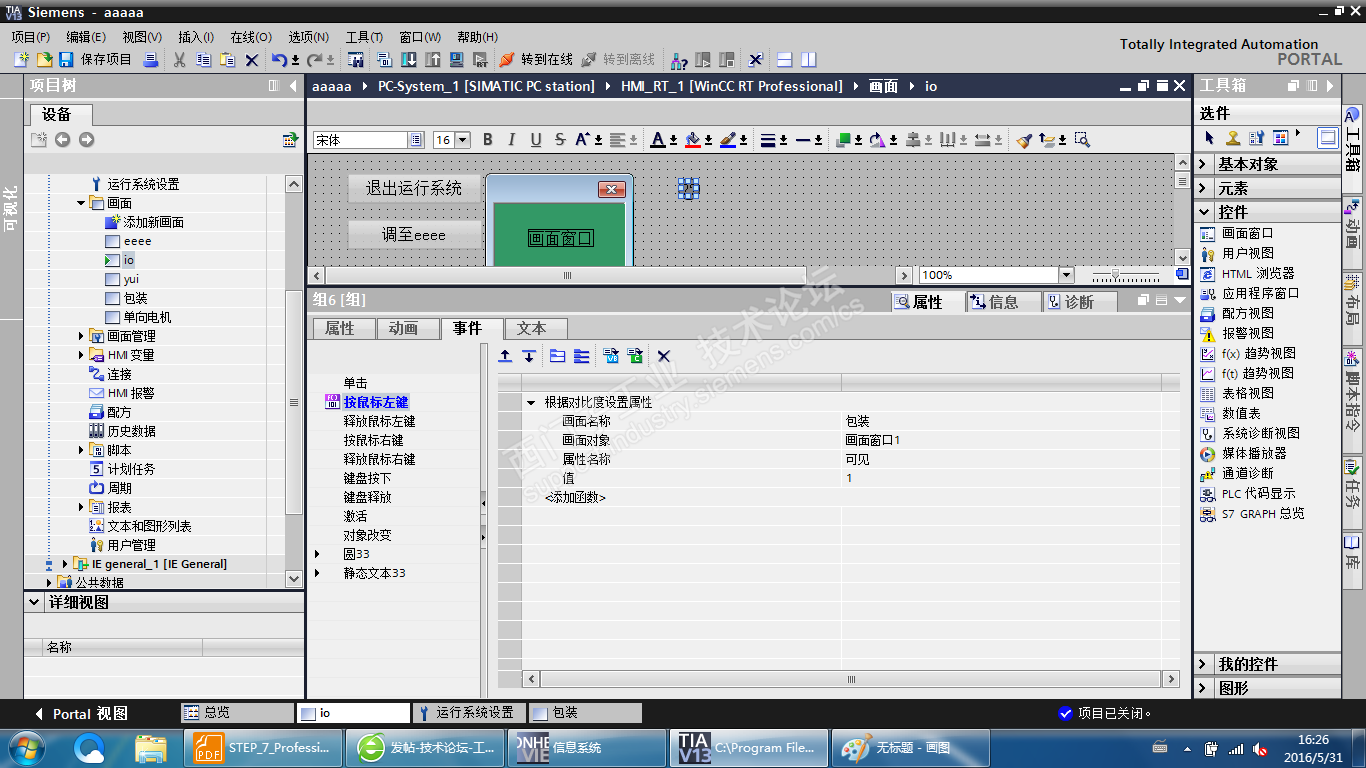Open the 插入(I) menu
The width and height of the screenshot is (1366, 768).
[x=196, y=37]
